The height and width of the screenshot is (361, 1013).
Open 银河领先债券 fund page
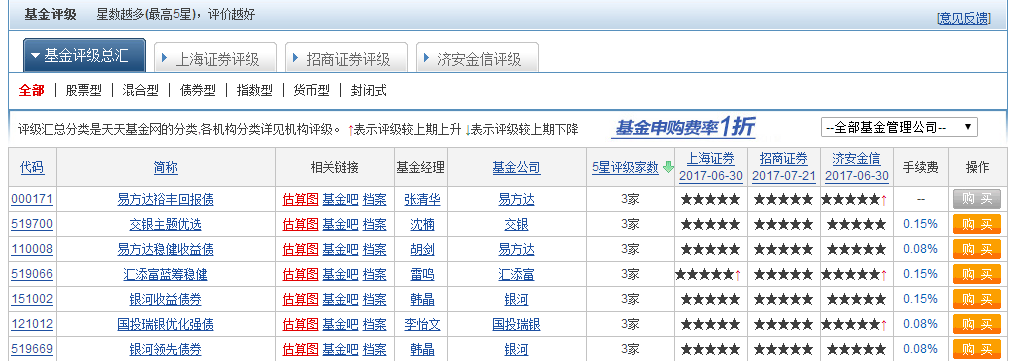(x=165, y=349)
